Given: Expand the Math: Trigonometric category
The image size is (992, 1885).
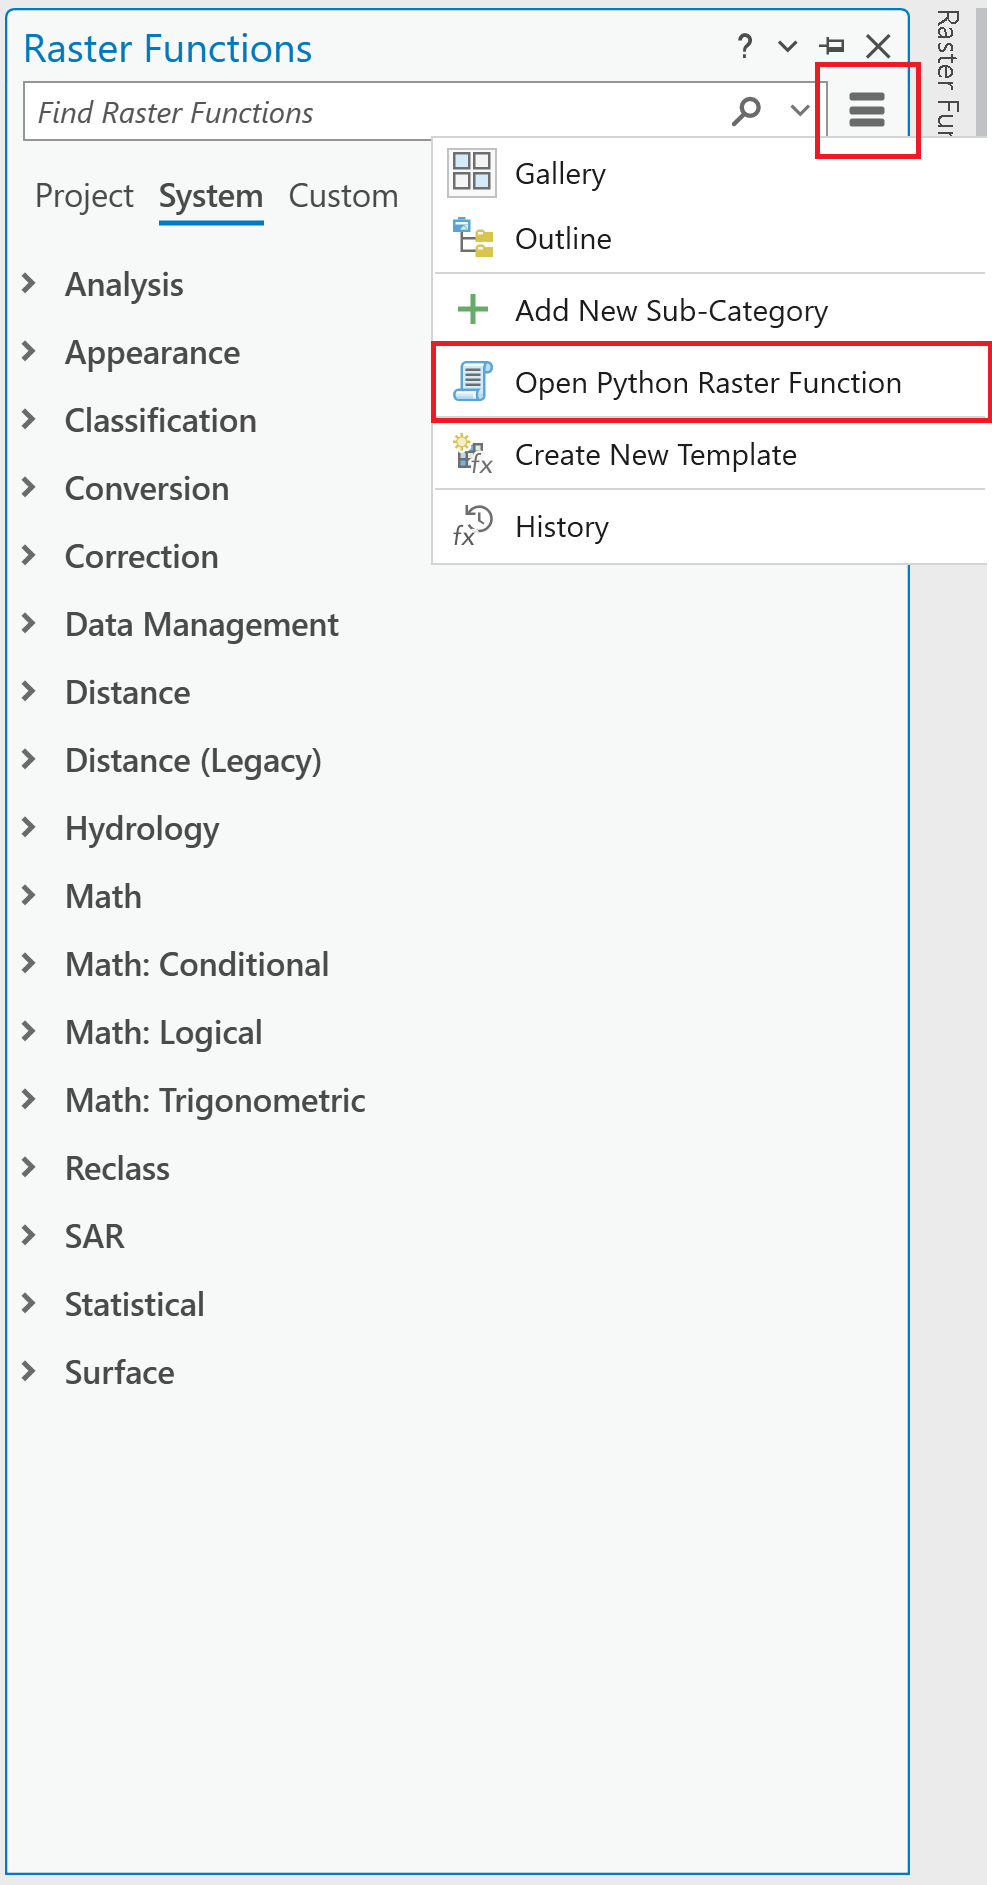Looking at the screenshot, I should 29,1100.
